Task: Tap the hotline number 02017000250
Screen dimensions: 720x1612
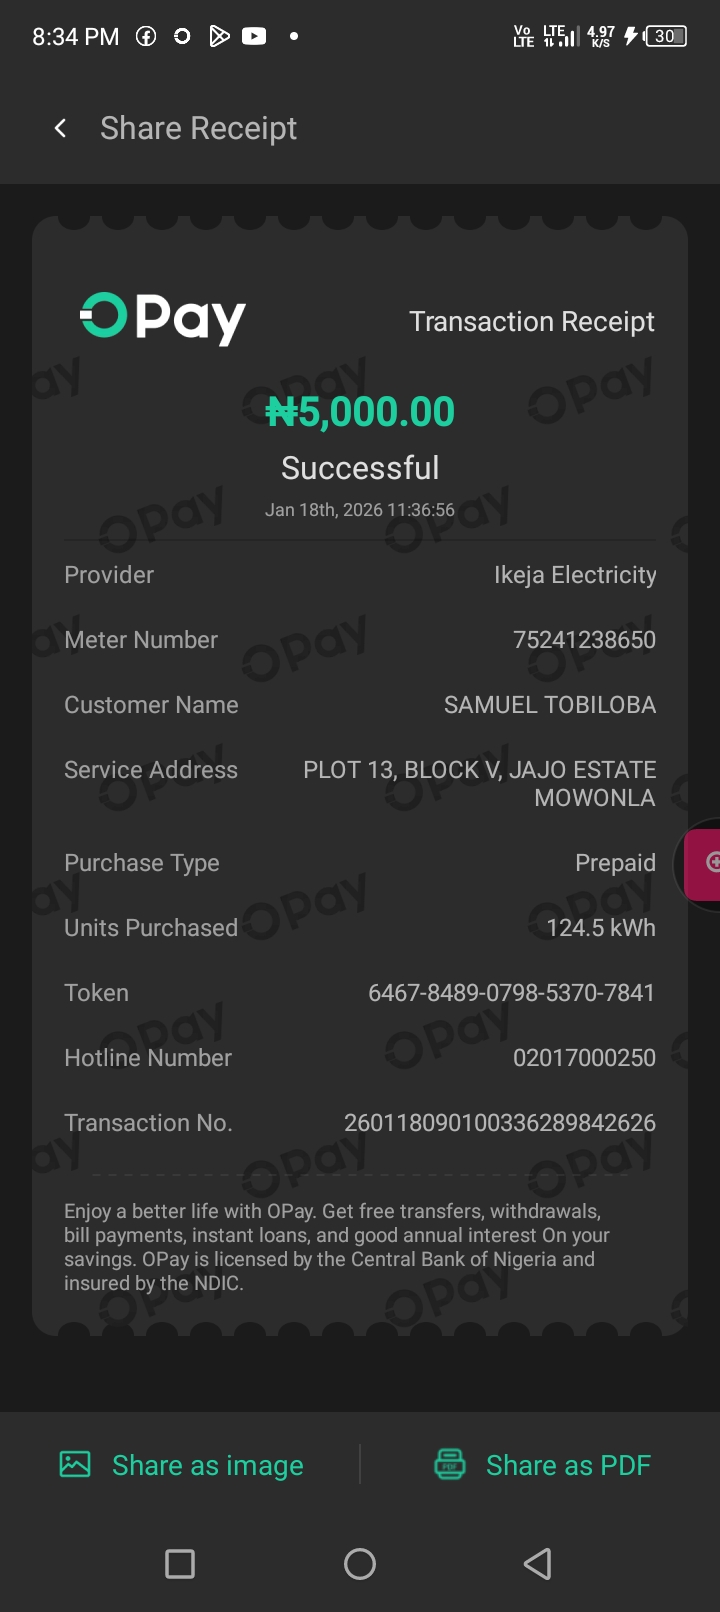Action: point(584,1058)
